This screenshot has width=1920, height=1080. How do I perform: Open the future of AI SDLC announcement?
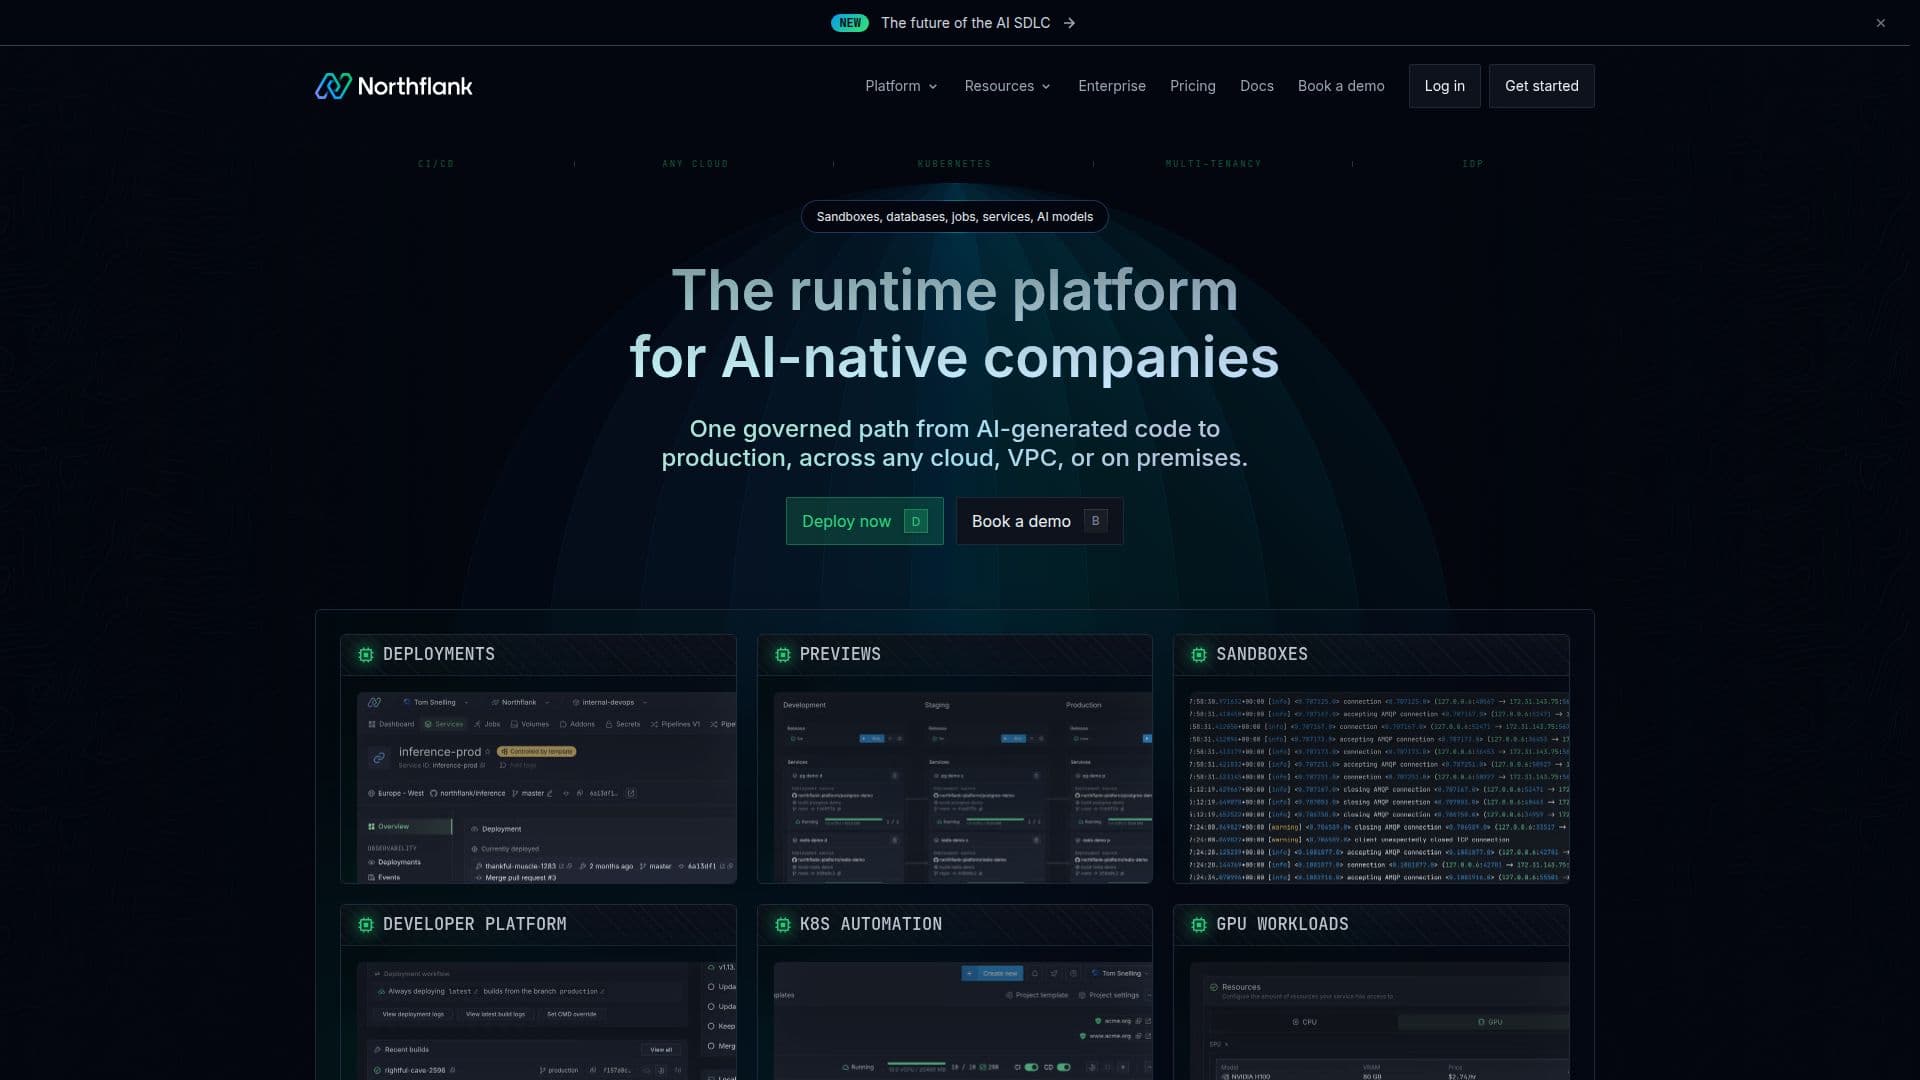pyautogui.click(x=965, y=23)
